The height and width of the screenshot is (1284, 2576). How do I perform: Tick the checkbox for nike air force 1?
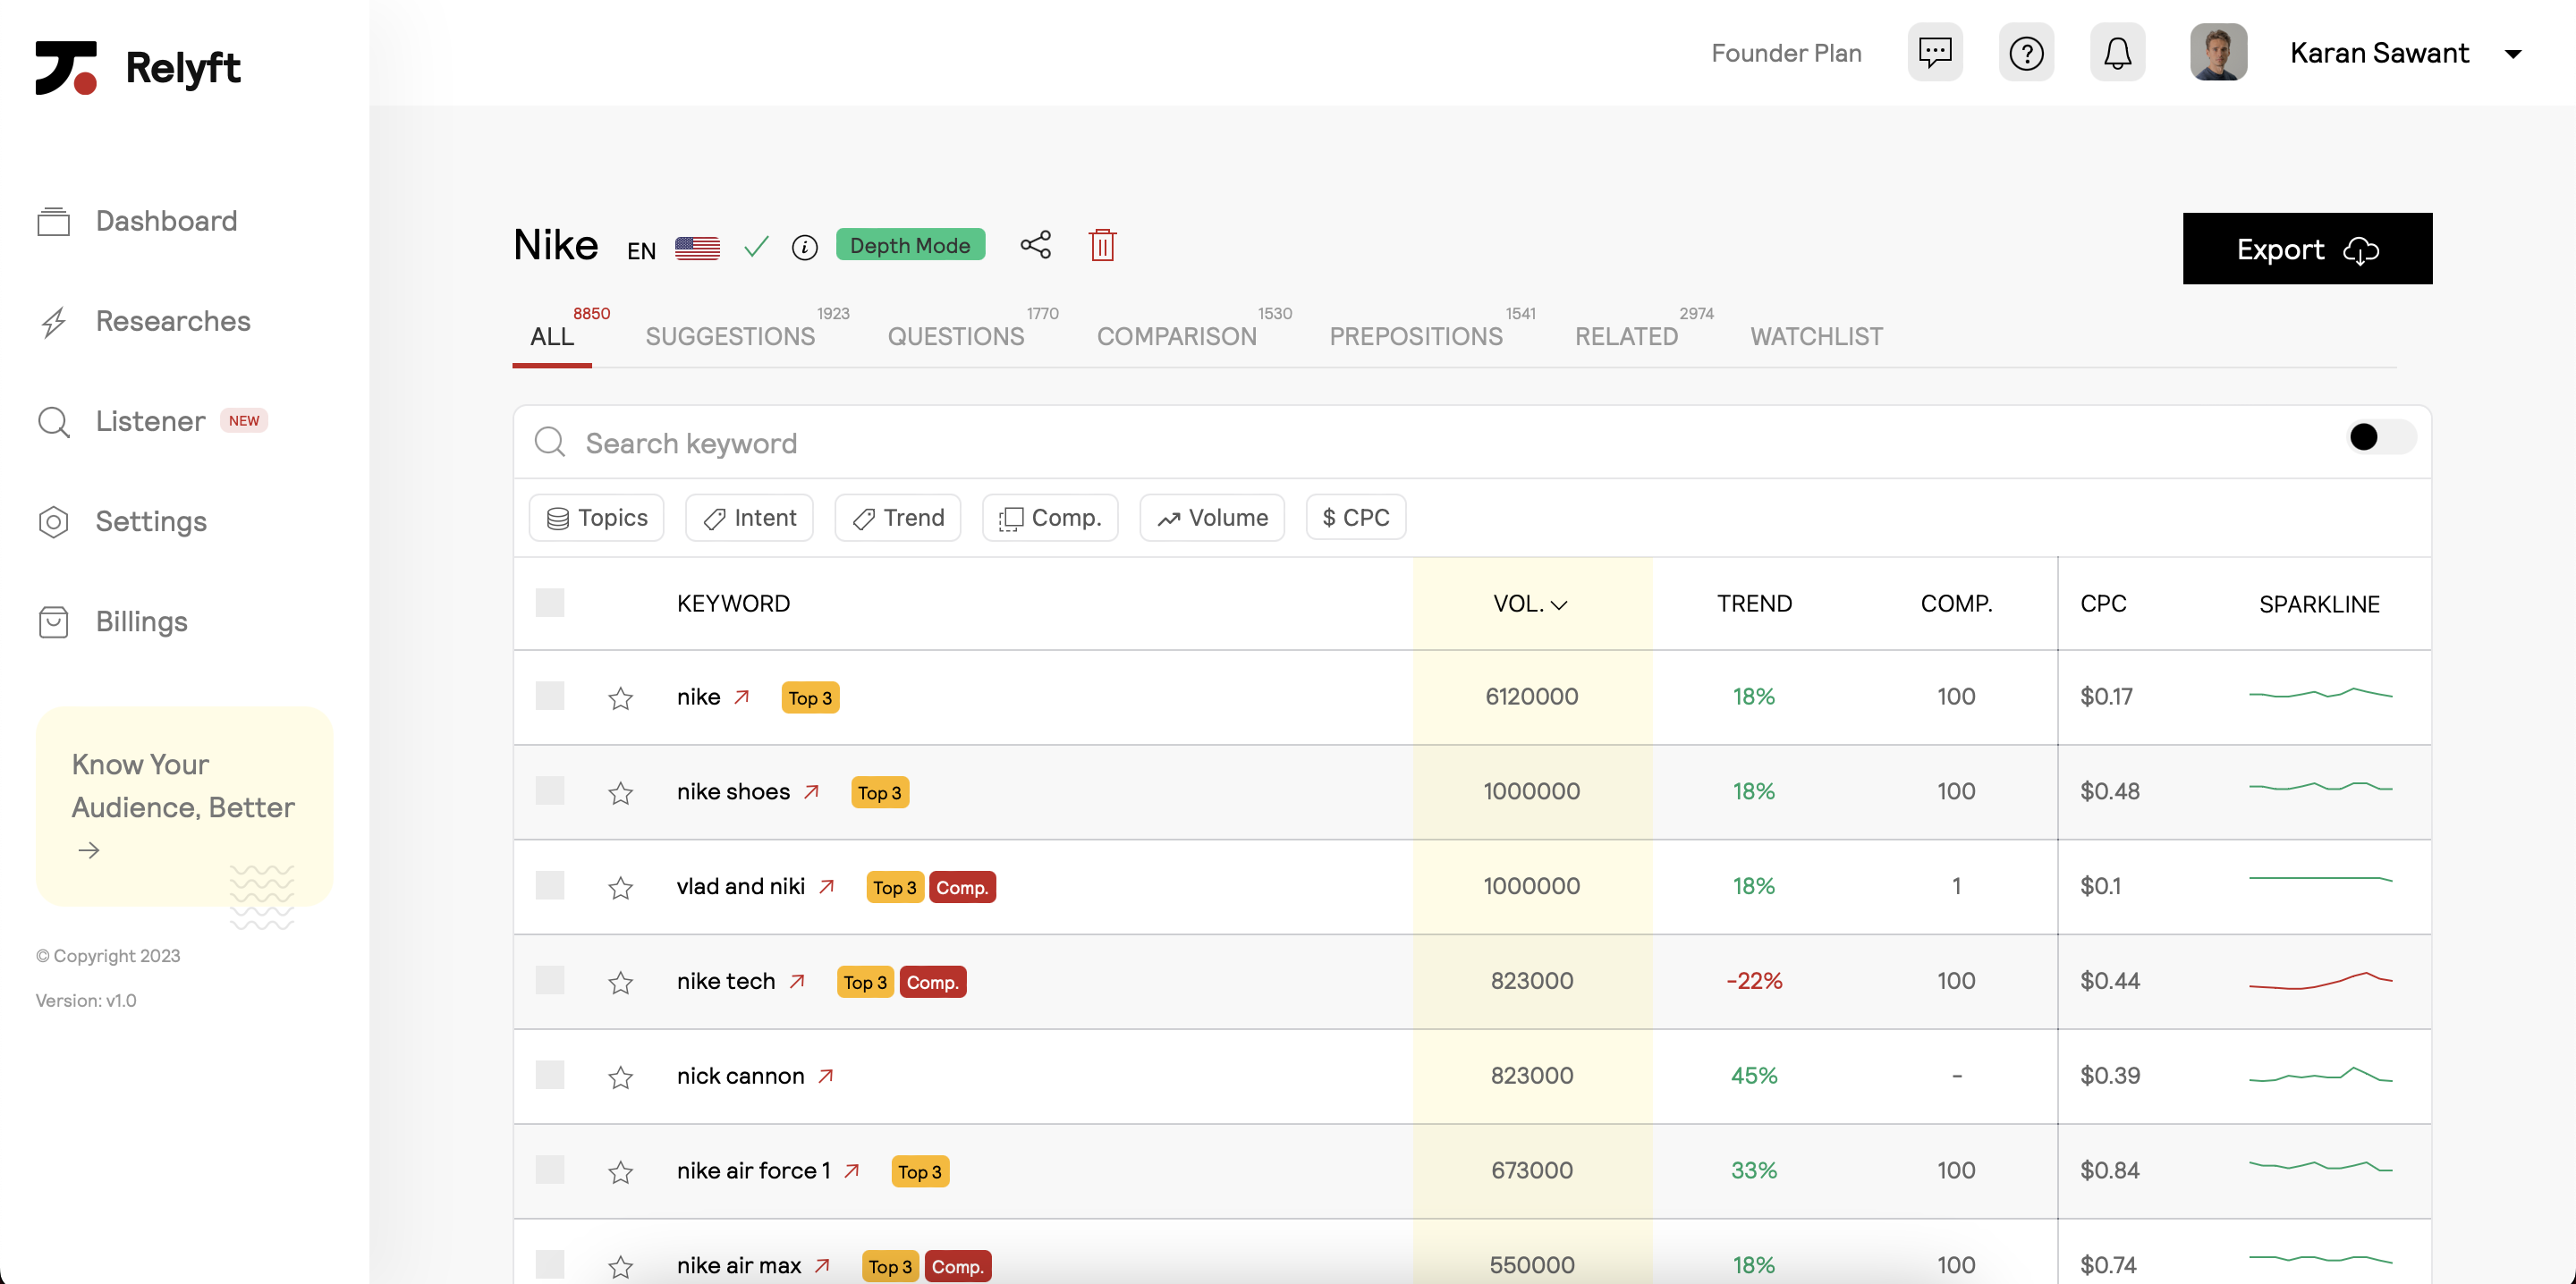click(x=549, y=1170)
